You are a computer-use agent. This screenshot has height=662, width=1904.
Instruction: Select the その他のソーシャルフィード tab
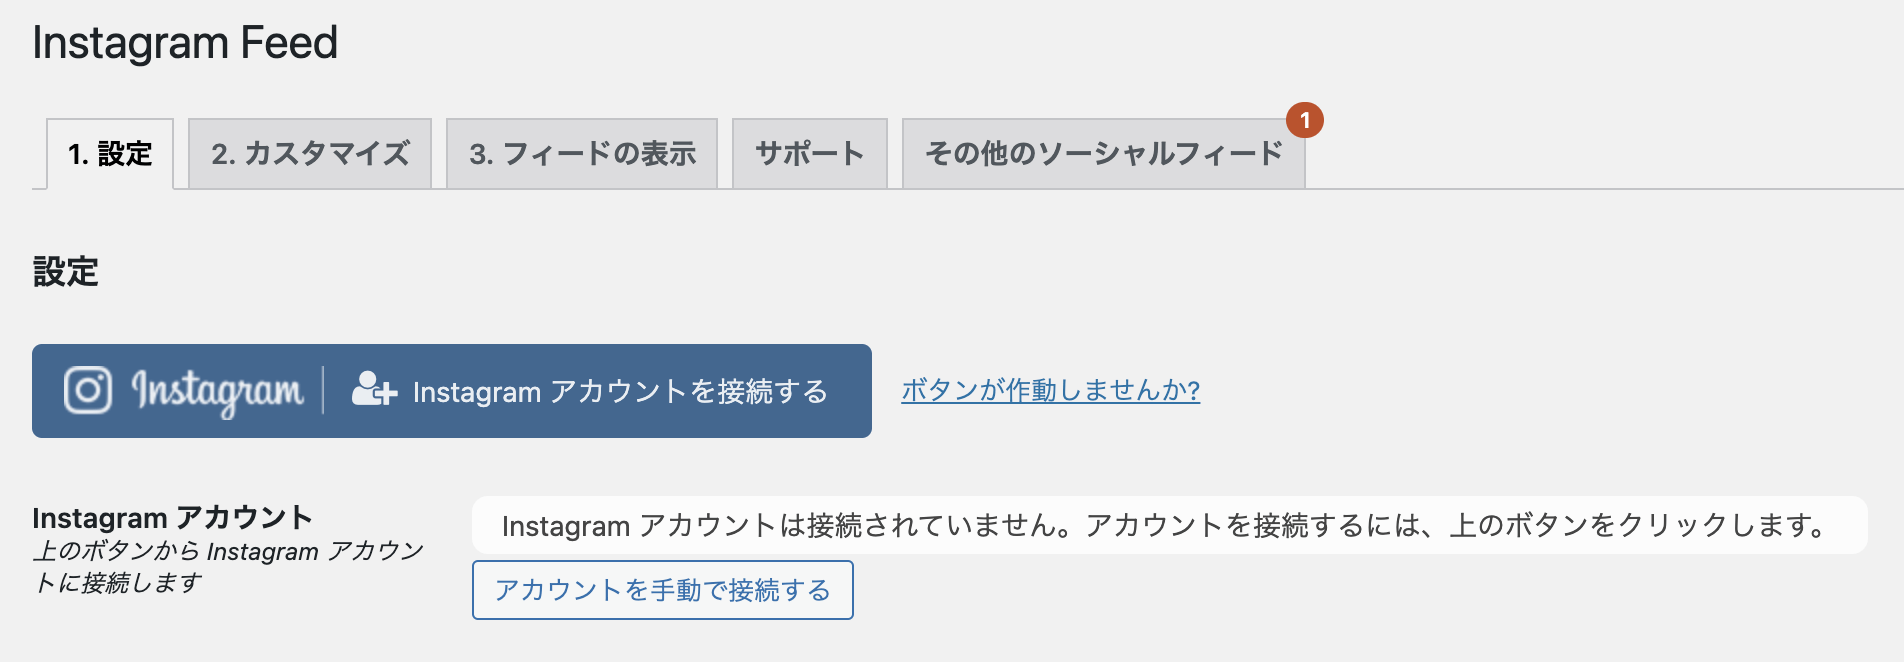click(x=1103, y=154)
